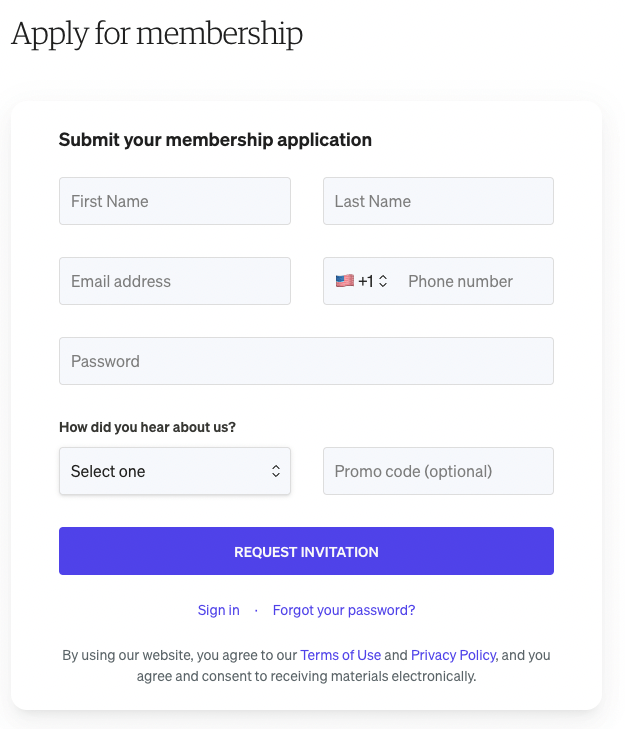Click the chevron arrows in Select one
The image size is (625, 729).
[x=276, y=471]
